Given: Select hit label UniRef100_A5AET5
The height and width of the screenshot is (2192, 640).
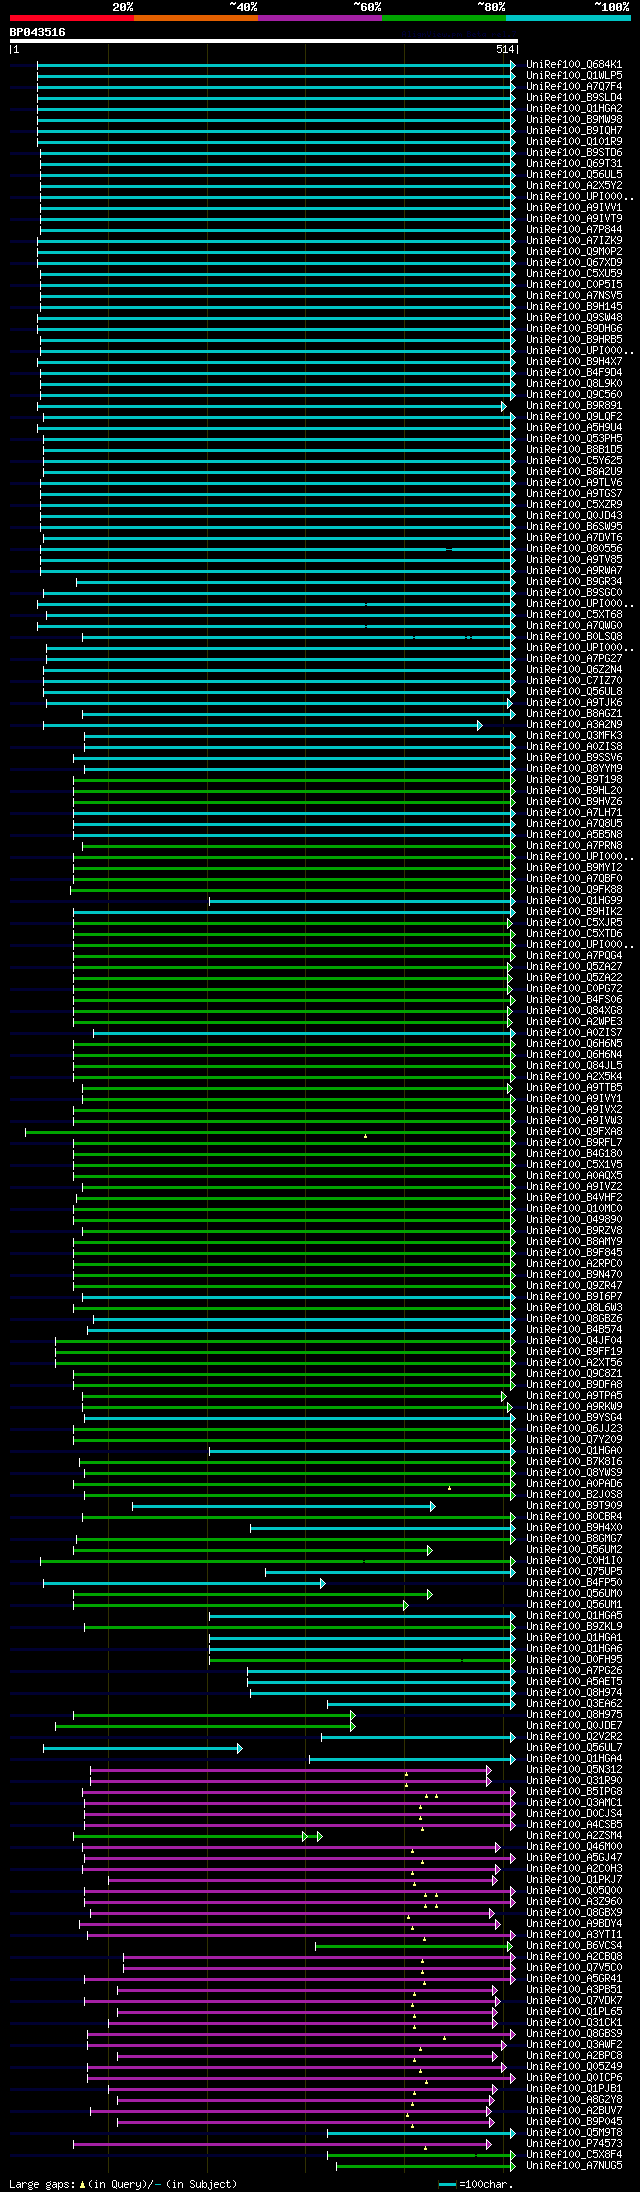Looking at the screenshot, I should pos(574,1681).
